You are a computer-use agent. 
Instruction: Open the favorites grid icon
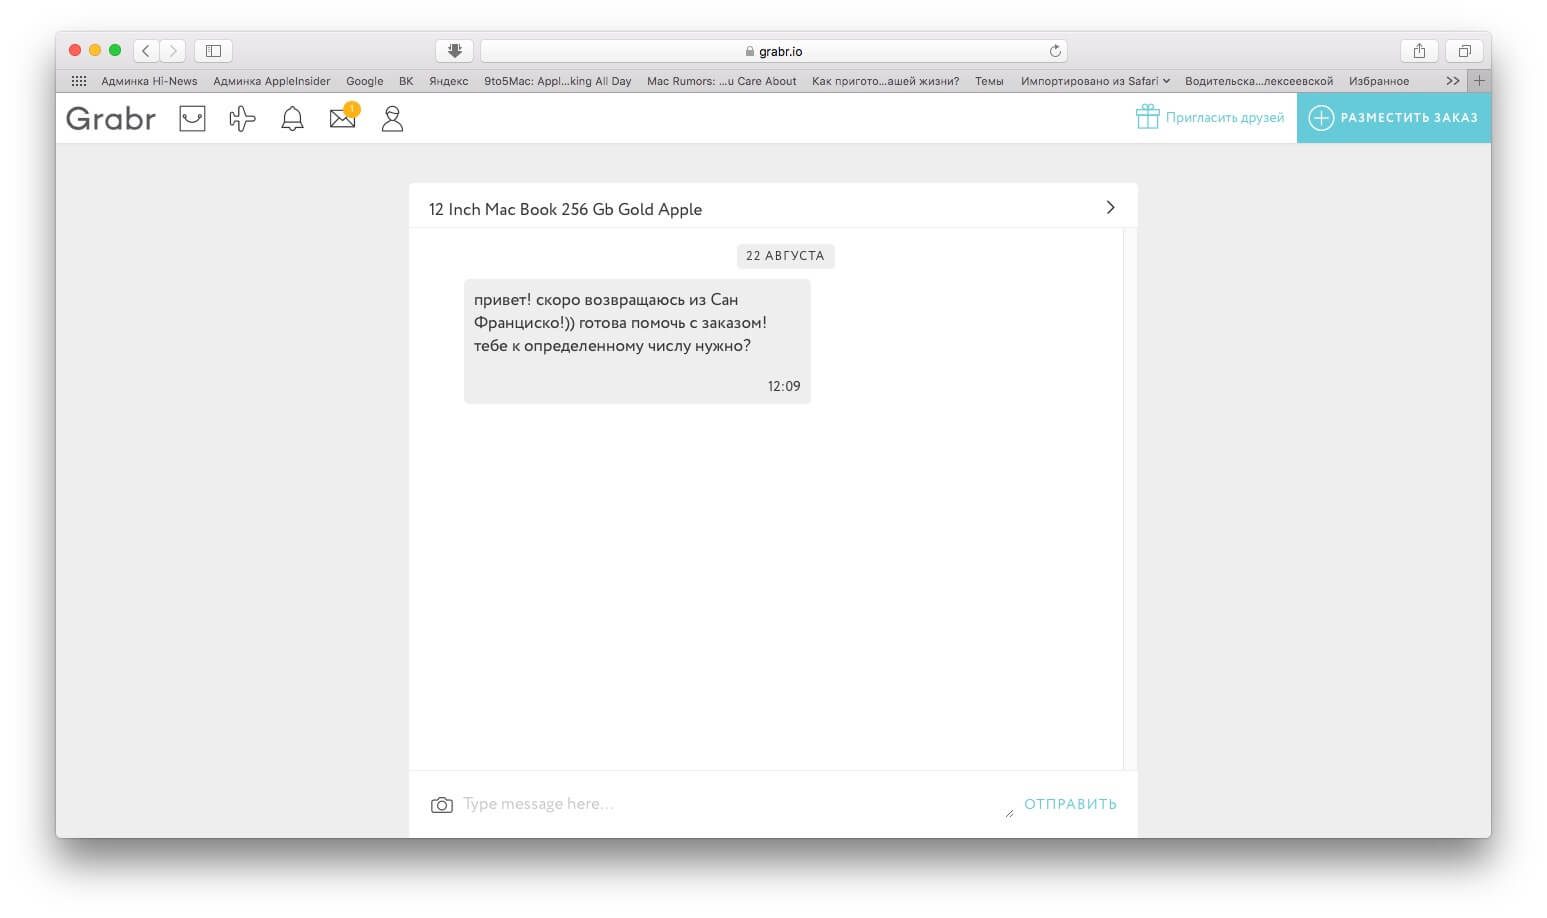coord(79,81)
